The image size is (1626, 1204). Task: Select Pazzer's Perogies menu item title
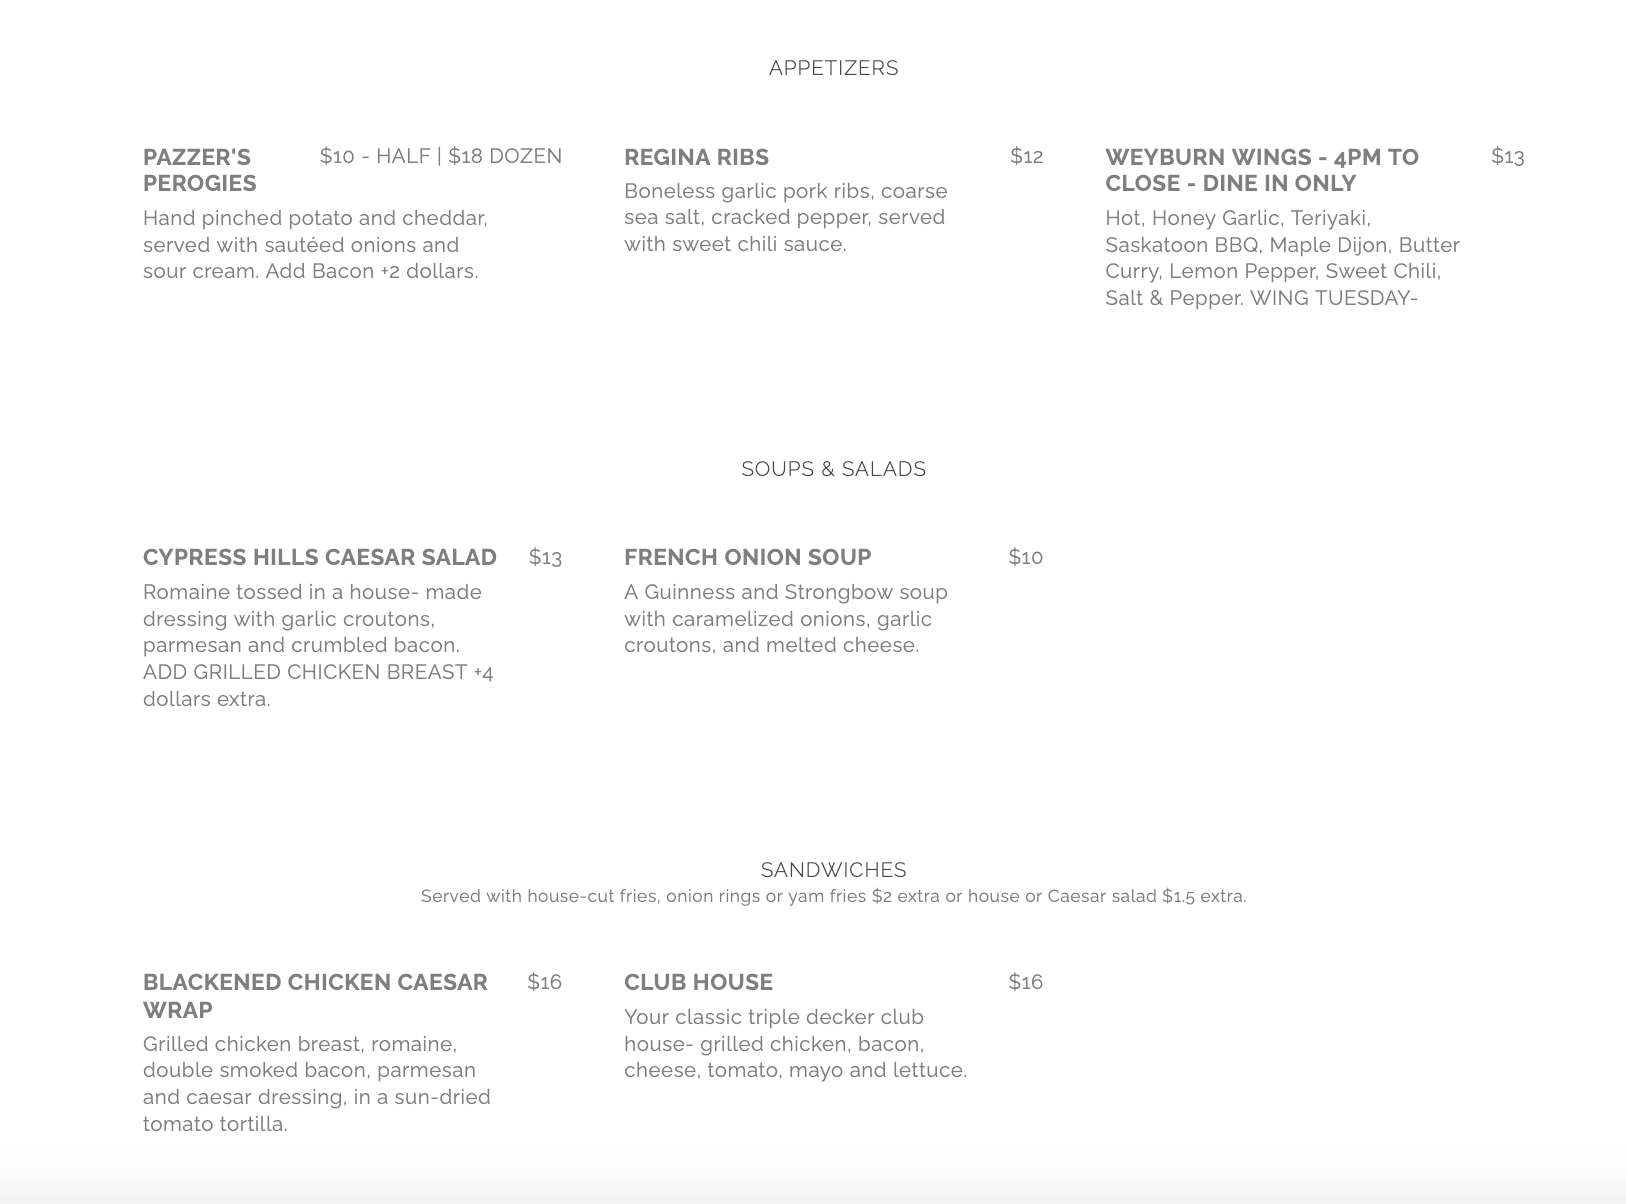coord(200,170)
